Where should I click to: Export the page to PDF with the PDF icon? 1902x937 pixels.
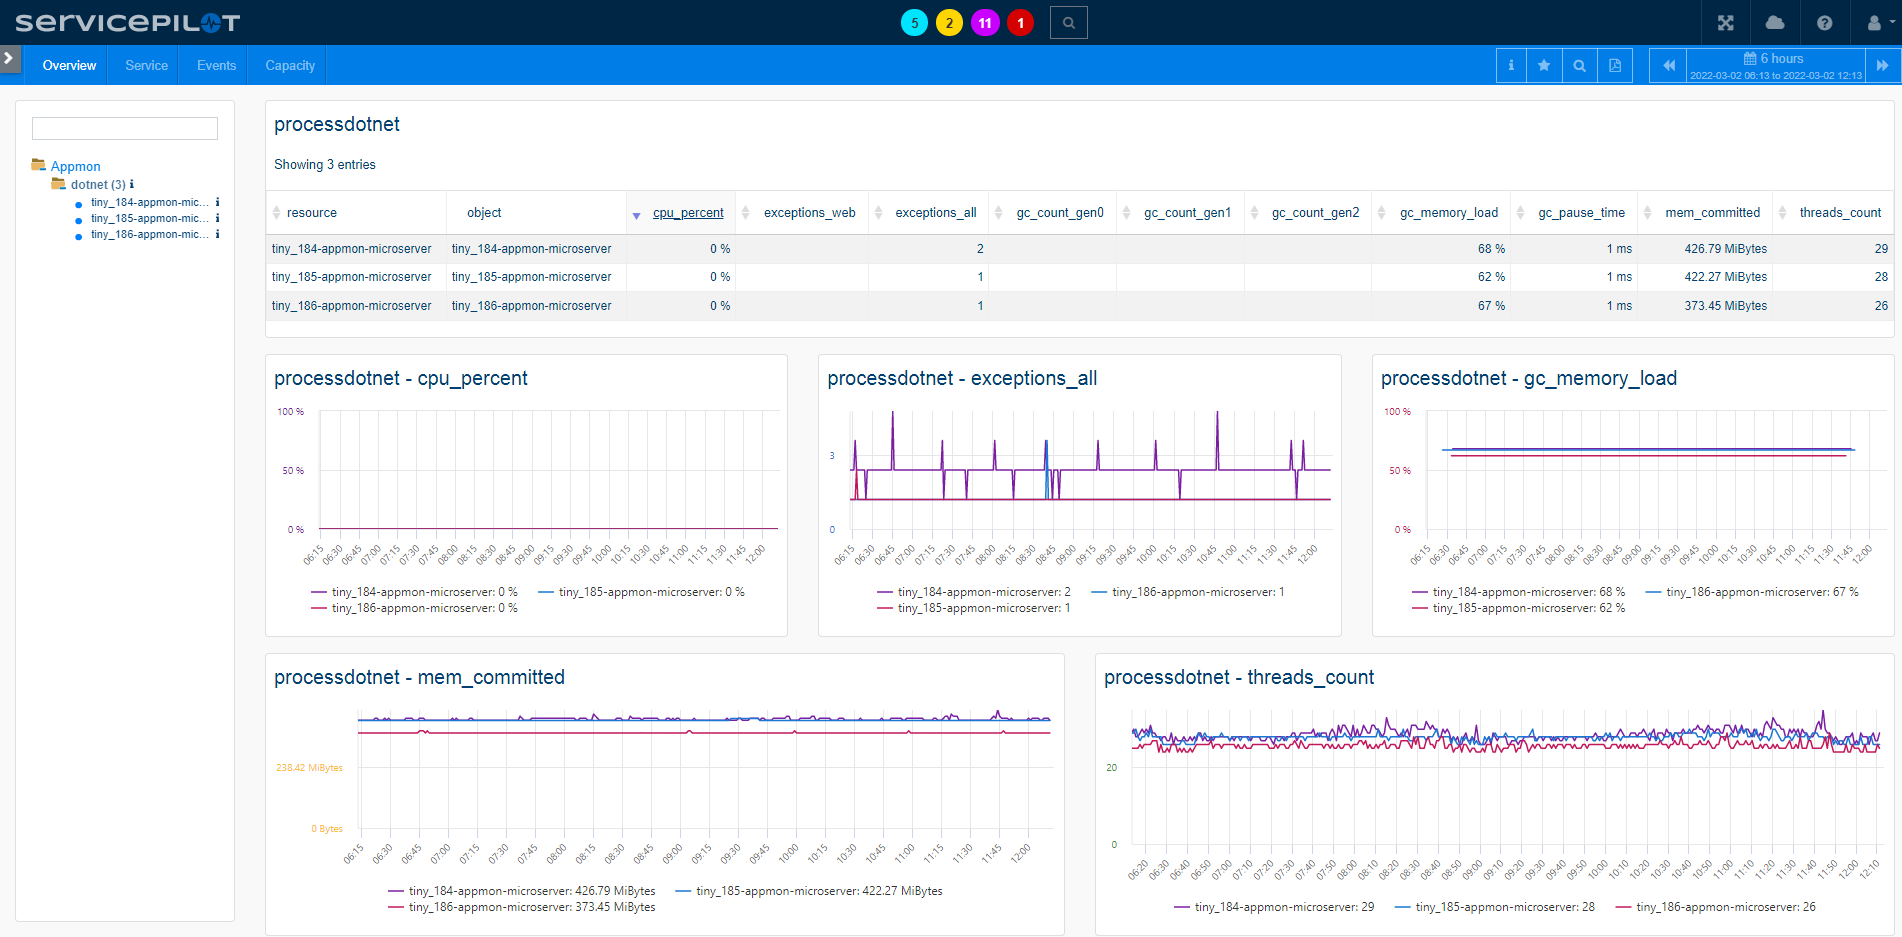(x=1614, y=65)
